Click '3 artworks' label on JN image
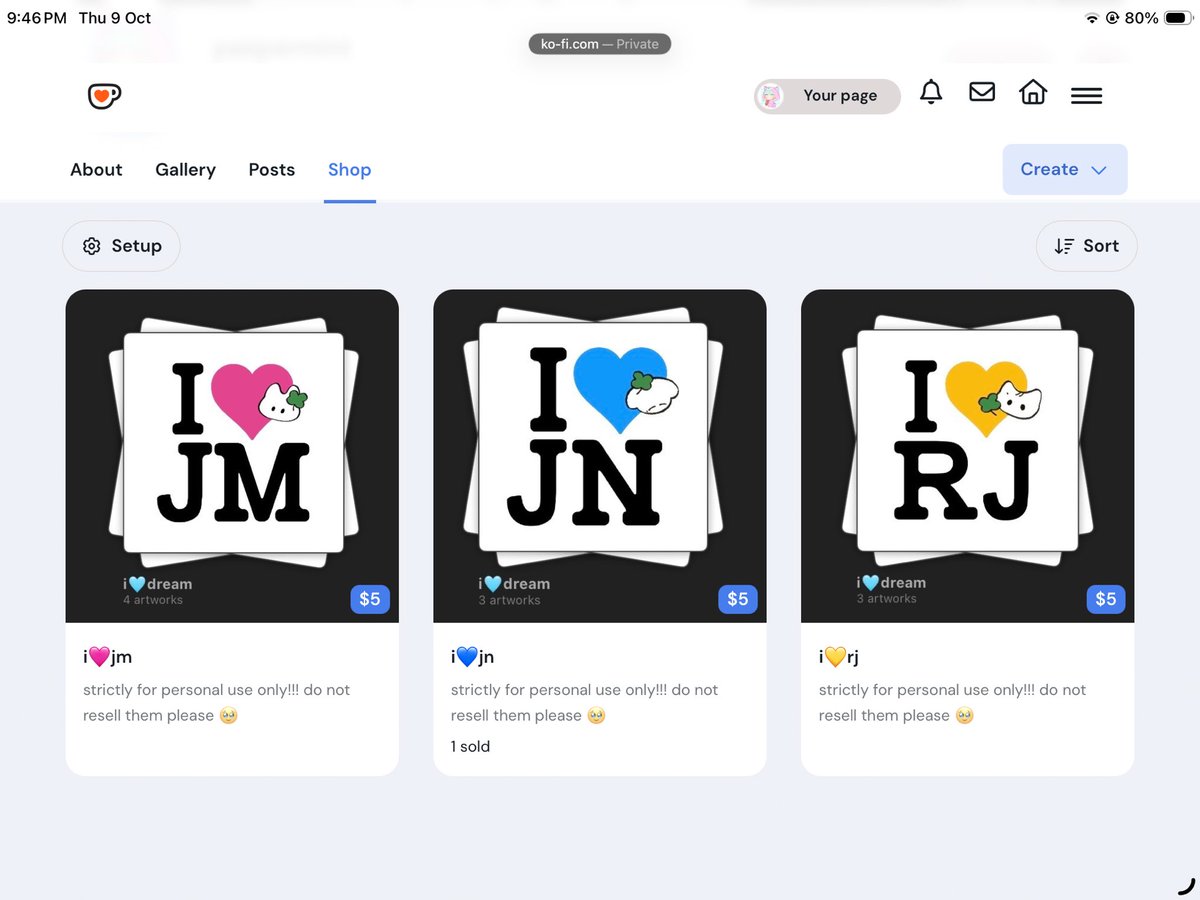The image size is (1200, 900). [509, 600]
